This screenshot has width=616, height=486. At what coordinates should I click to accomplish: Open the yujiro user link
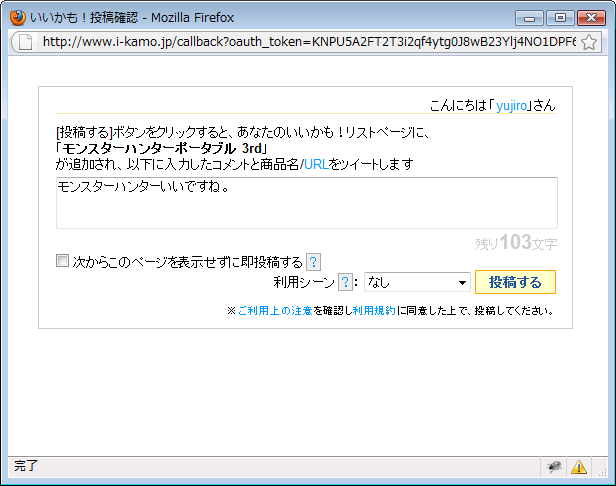tap(511, 106)
